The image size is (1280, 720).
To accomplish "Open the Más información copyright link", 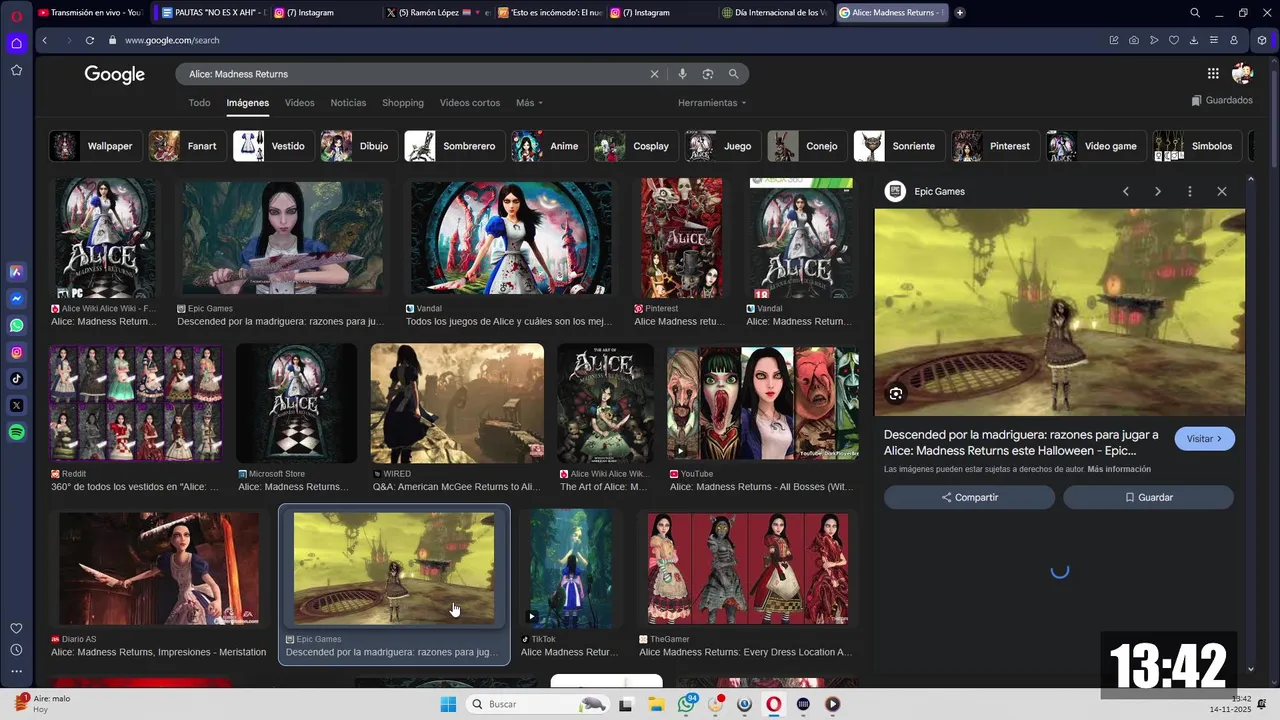I will [x=1119, y=469].
